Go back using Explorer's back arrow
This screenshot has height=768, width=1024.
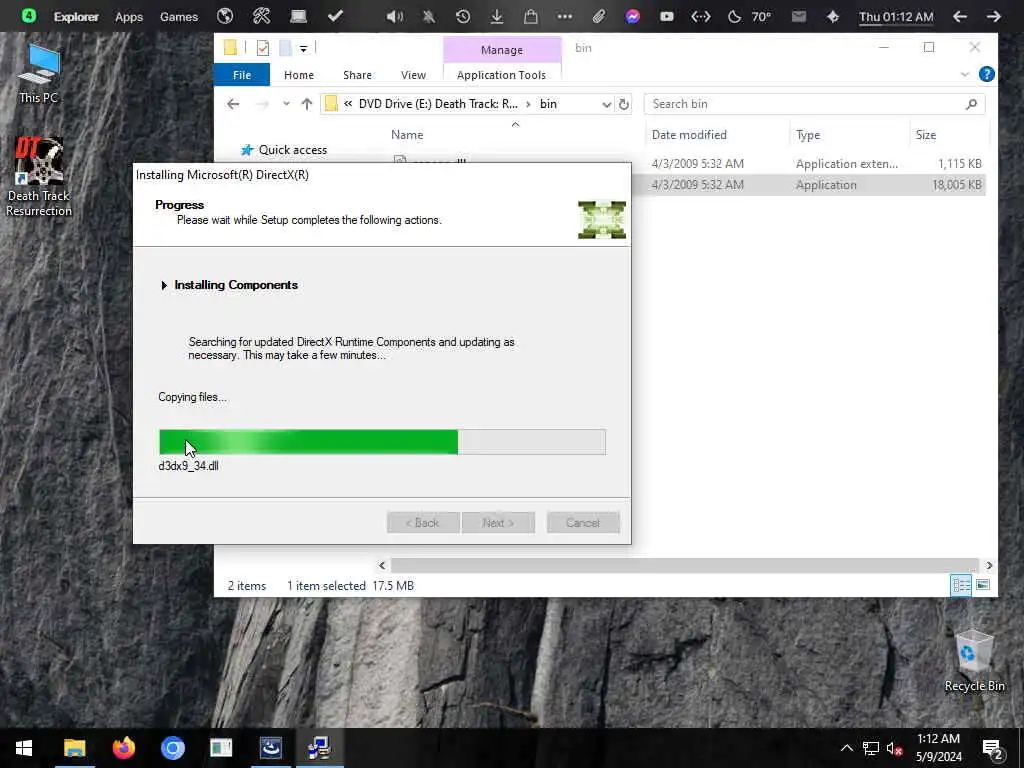pyautogui.click(x=233, y=104)
